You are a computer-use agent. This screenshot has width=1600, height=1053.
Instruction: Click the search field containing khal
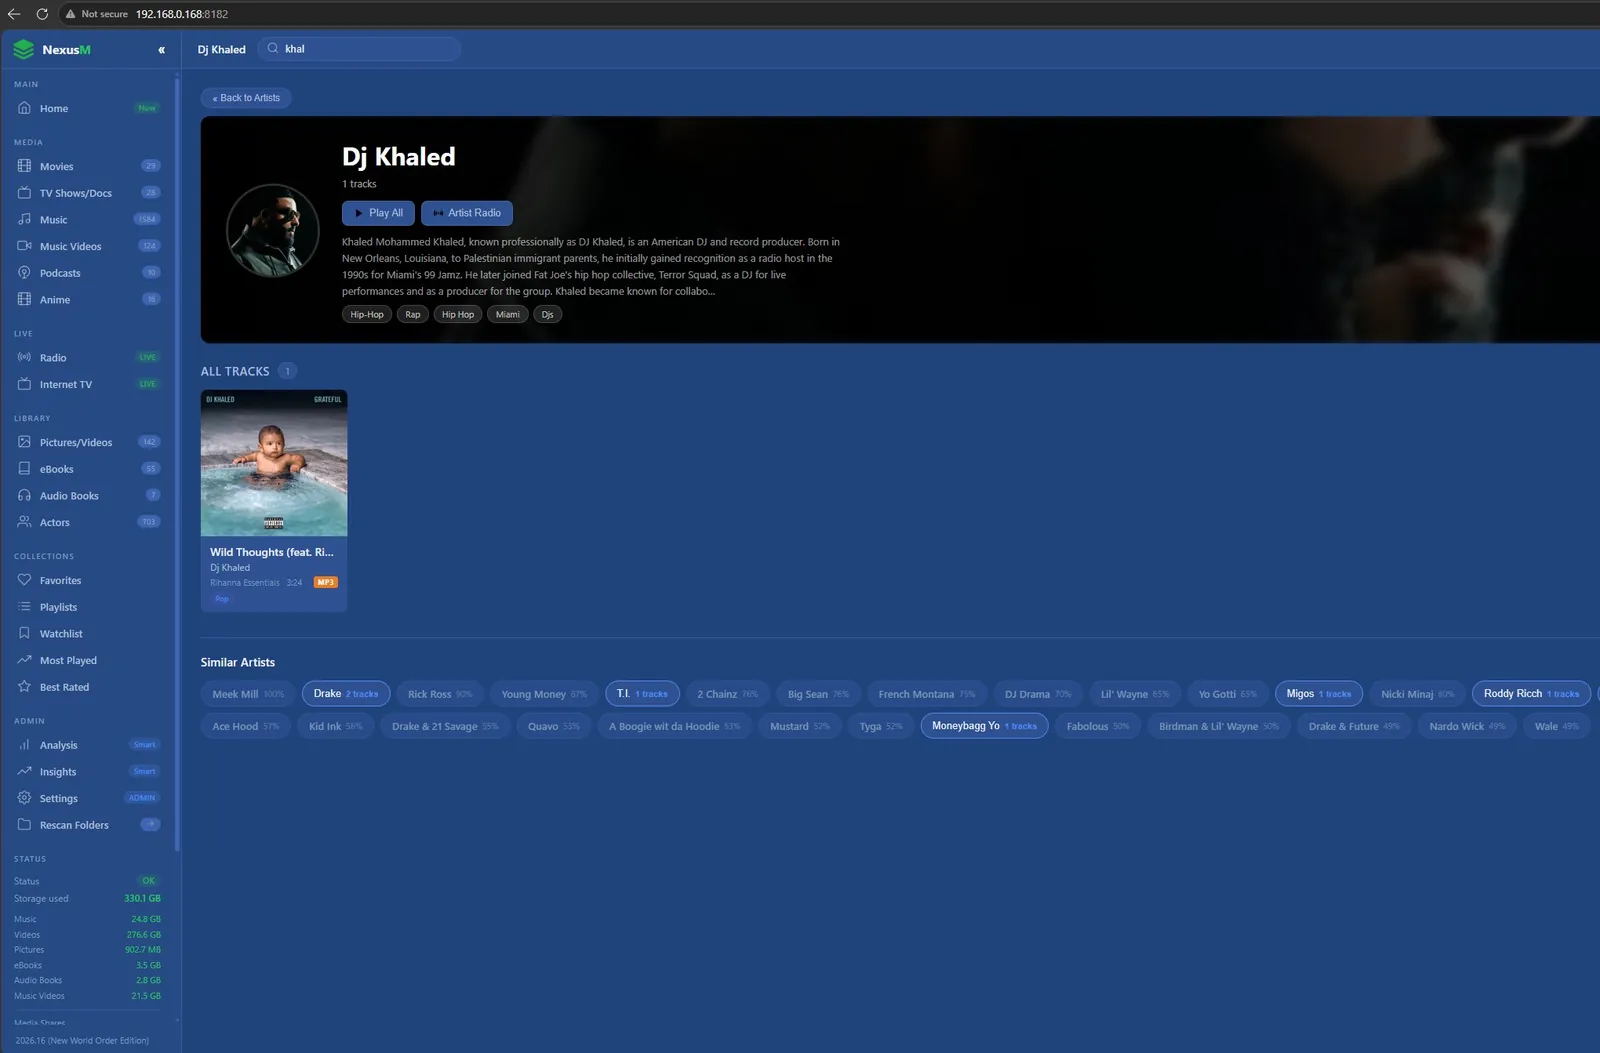coord(359,49)
